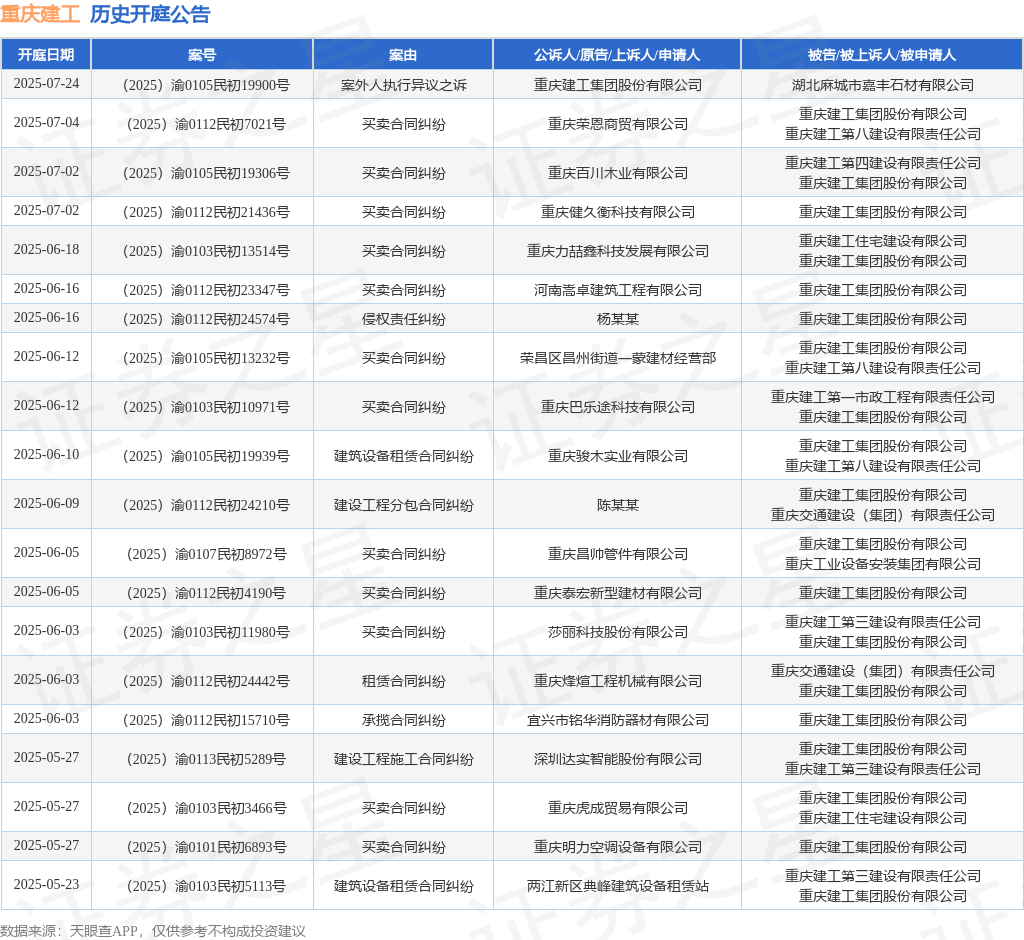
Task: Click plaintiff 重庆泰宏新型建材有限公司
Action: 618,593
